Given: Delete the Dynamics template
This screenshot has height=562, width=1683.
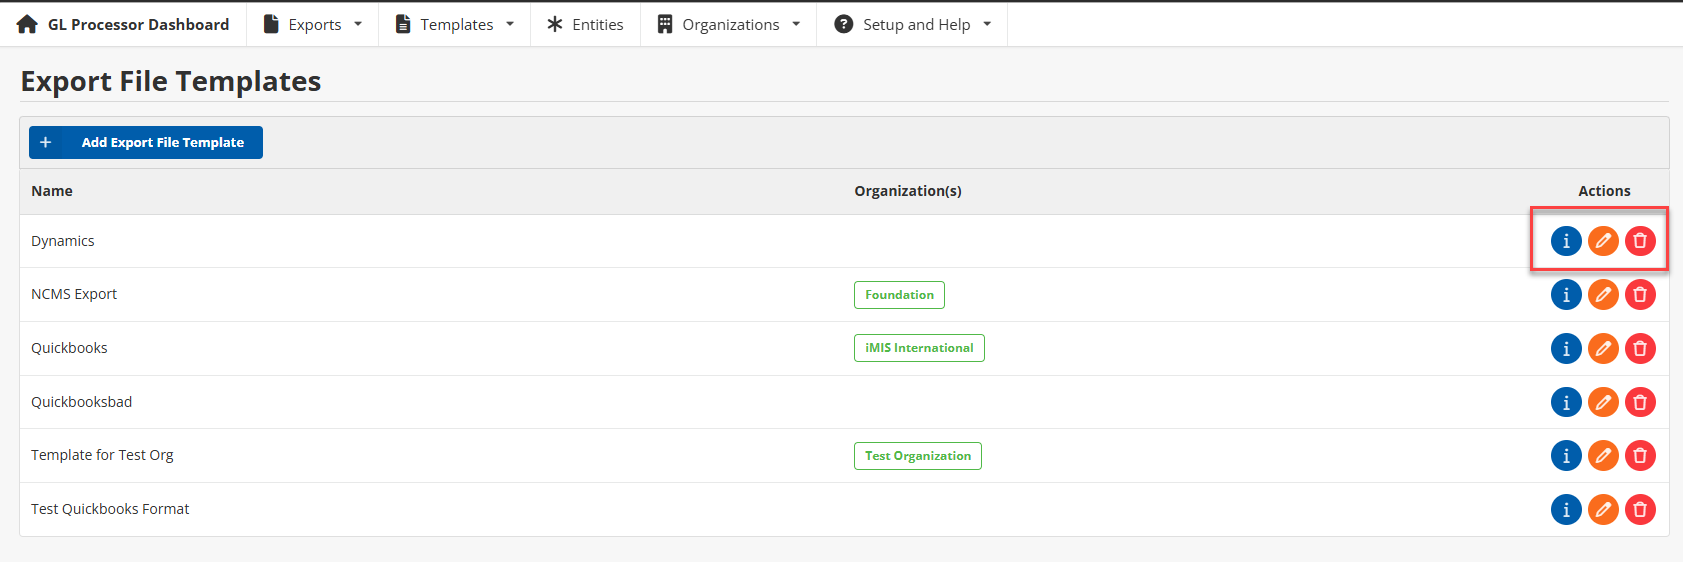Looking at the screenshot, I should (x=1640, y=241).
